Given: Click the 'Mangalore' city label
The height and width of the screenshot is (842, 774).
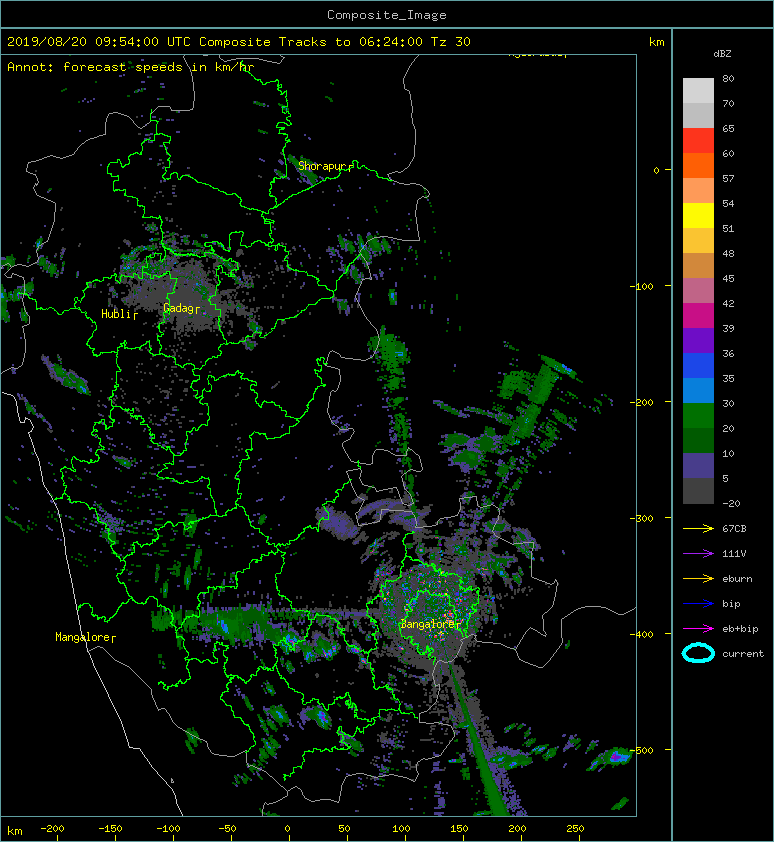Looking at the screenshot, I should point(82,637).
